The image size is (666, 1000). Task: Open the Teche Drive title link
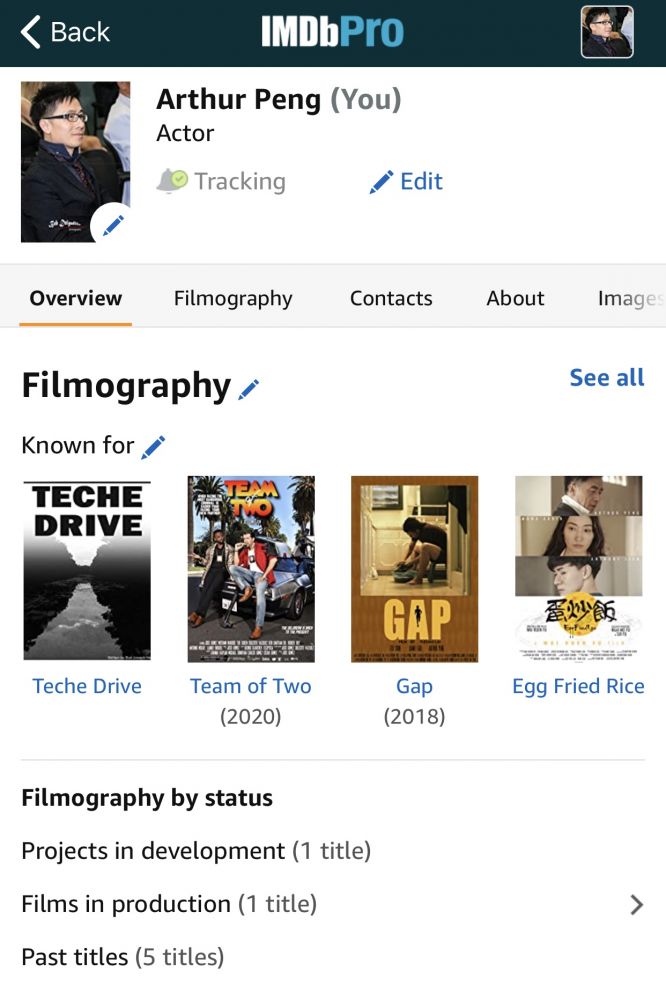87,686
